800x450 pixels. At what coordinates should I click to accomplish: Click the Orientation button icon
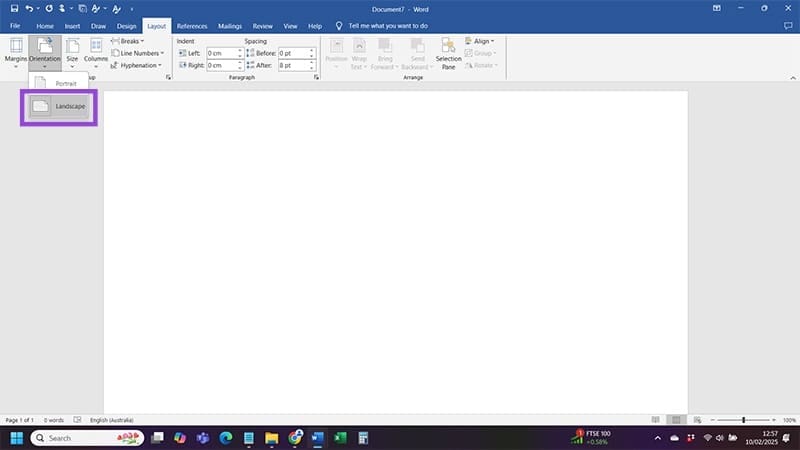pyautogui.click(x=45, y=46)
